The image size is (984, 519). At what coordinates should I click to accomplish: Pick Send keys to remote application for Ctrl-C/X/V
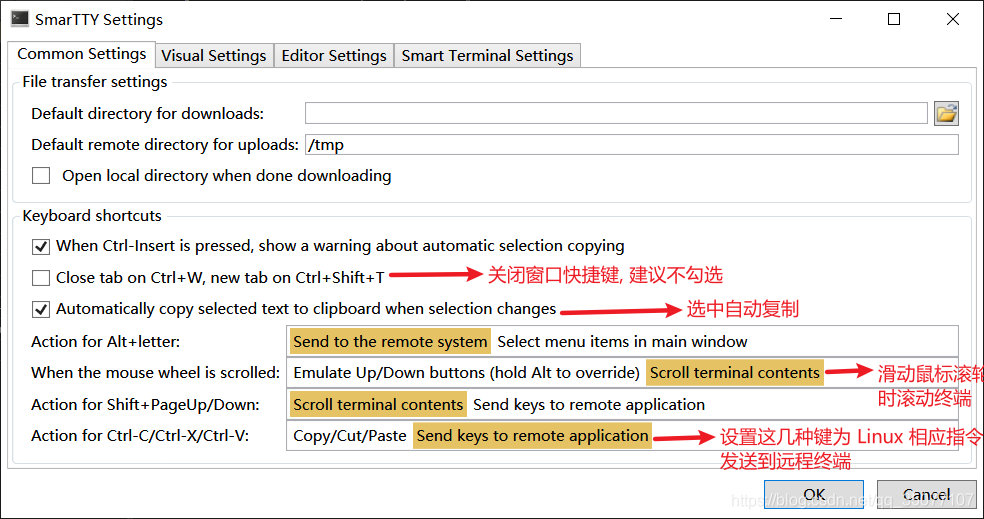coord(533,436)
